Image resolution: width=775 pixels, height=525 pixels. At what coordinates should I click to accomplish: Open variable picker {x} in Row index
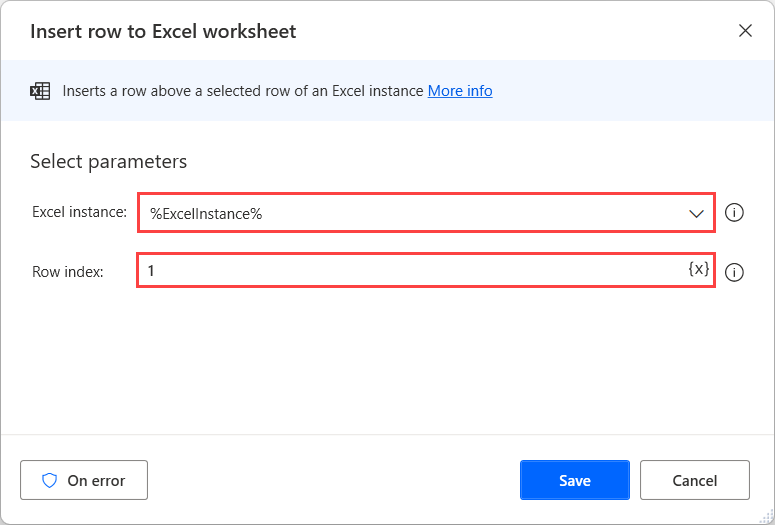point(698,269)
